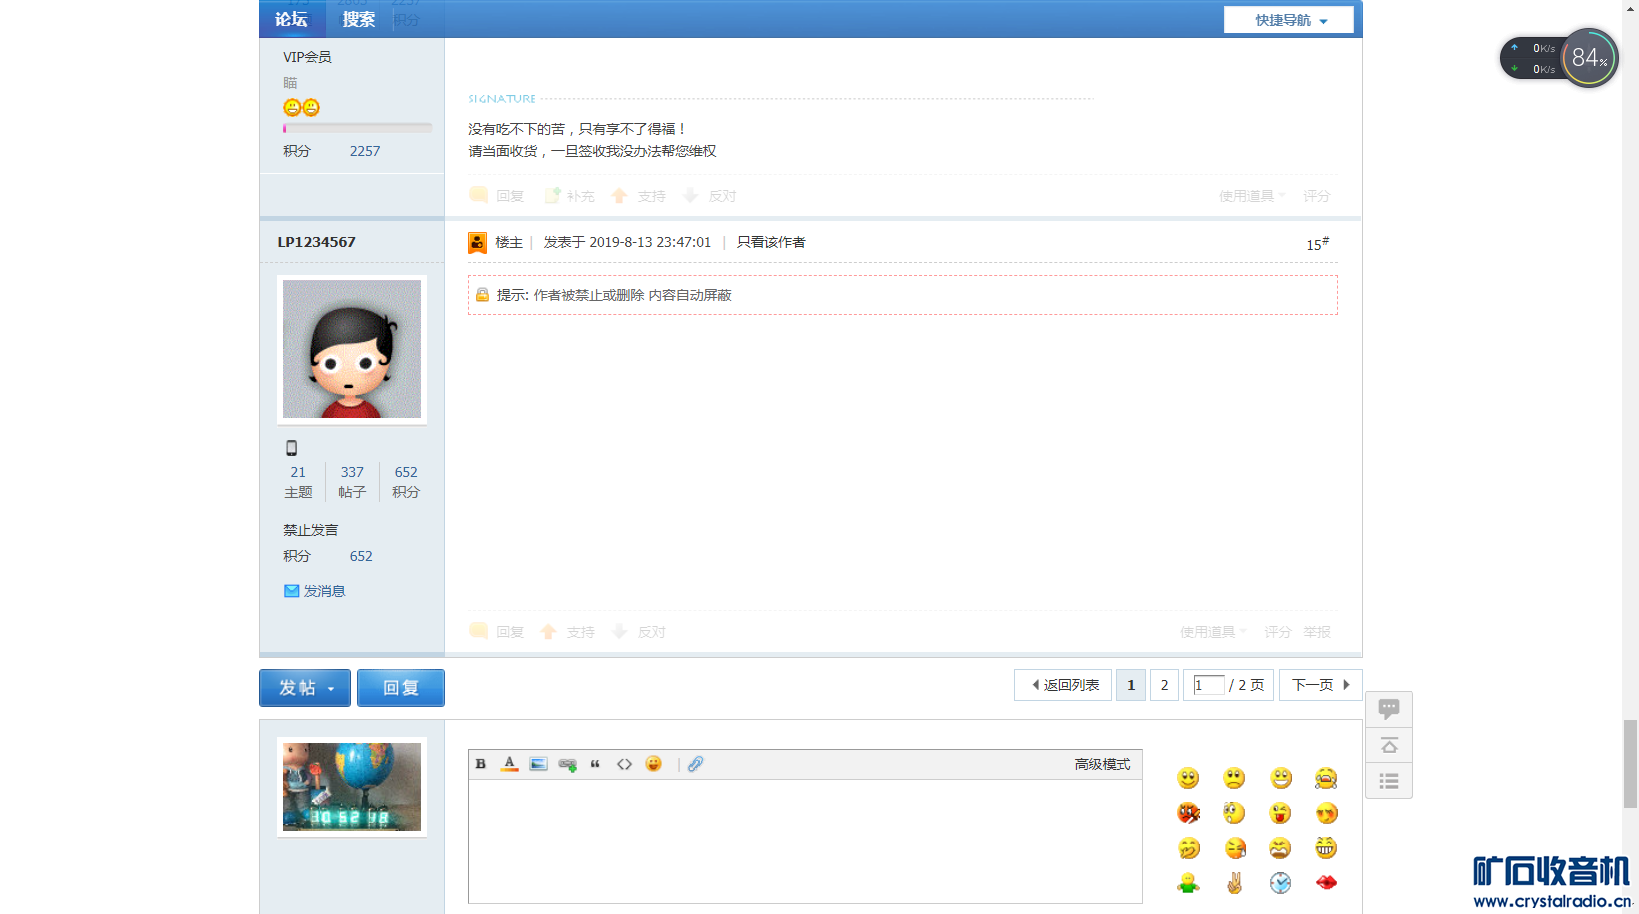Insert the red lips kiss emoticon

pos(1326,882)
